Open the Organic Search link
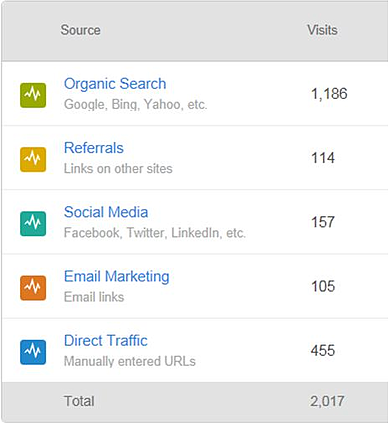This screenshot has width=389, height=423. [115, 84]
